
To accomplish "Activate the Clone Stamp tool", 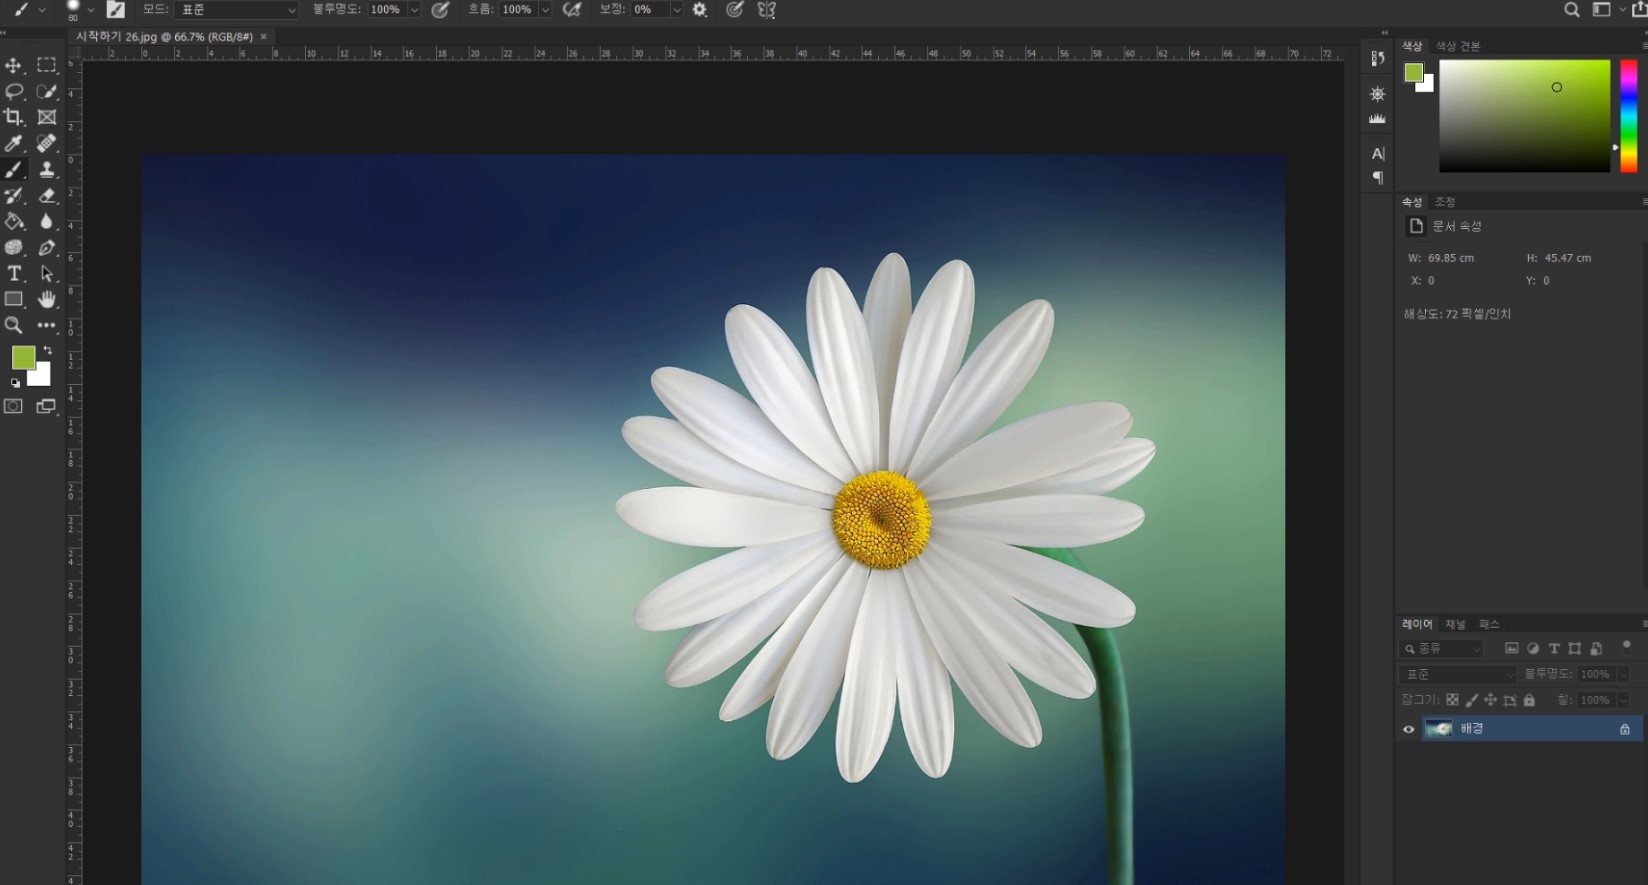I will 46,169.
